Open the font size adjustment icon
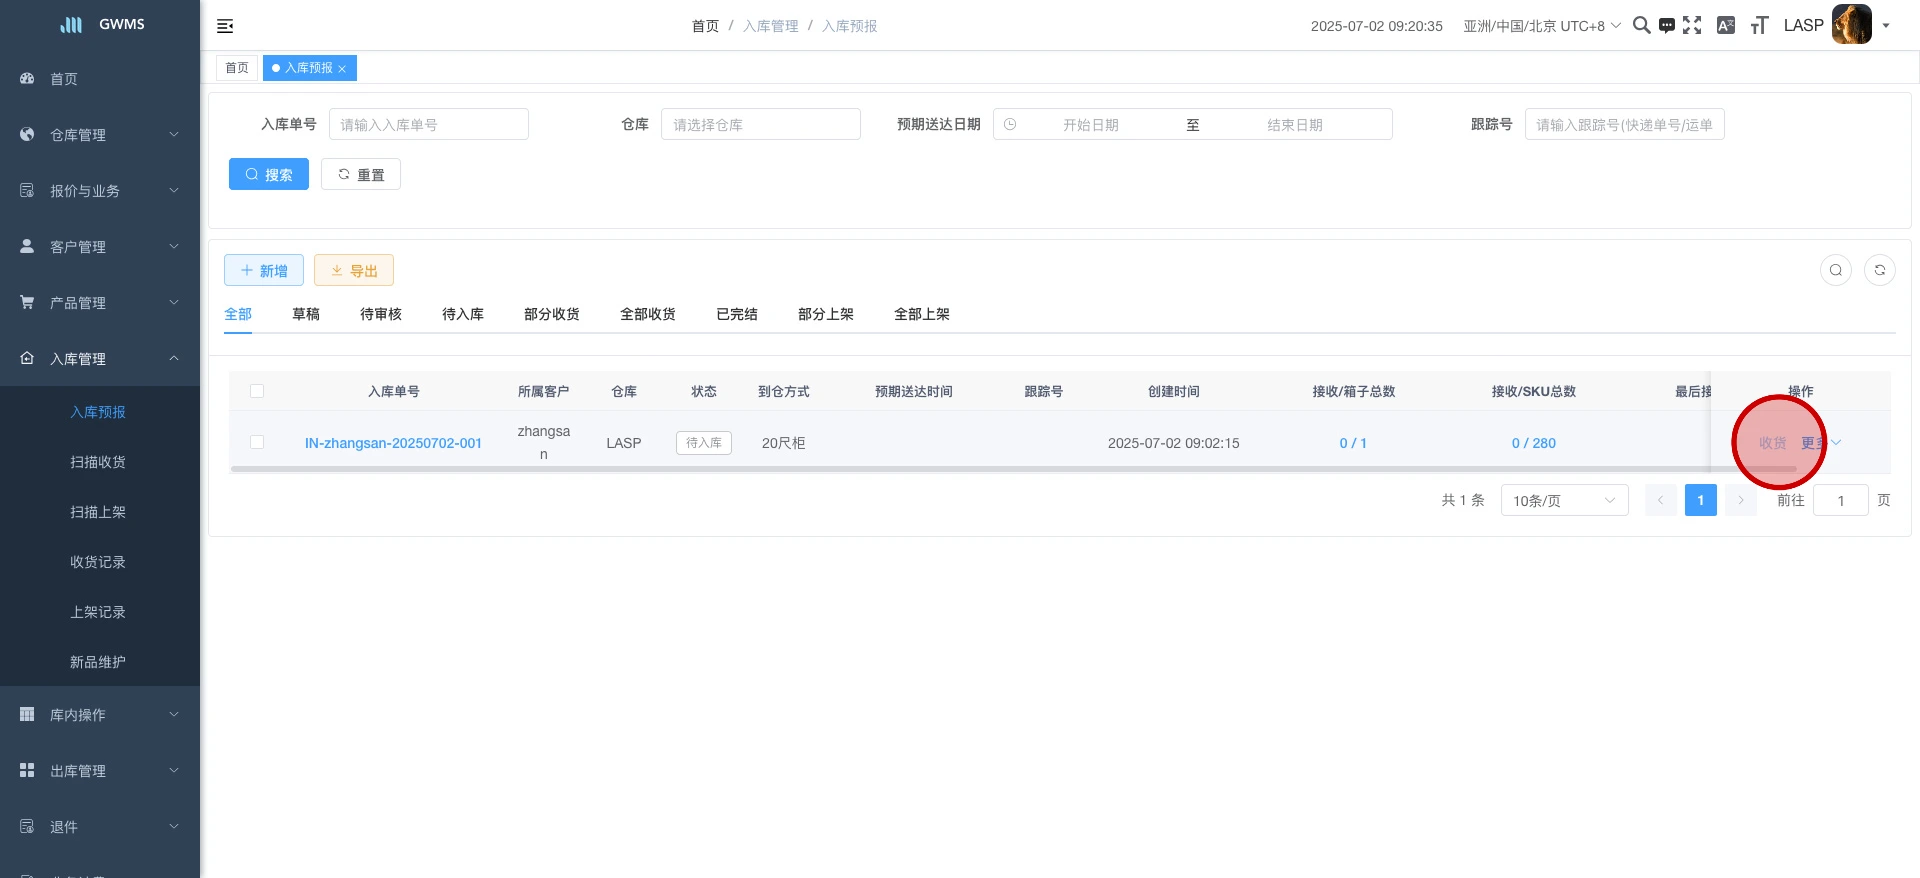Image resolution: width=1920 pixels, height=878 pixels. point(1759,25)
